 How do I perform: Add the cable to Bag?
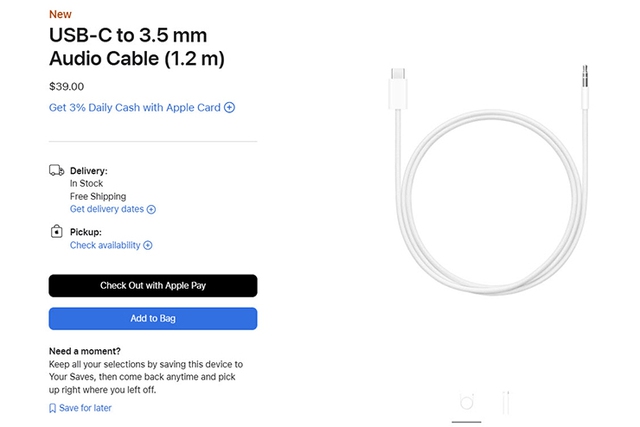[x=153, y=318]
